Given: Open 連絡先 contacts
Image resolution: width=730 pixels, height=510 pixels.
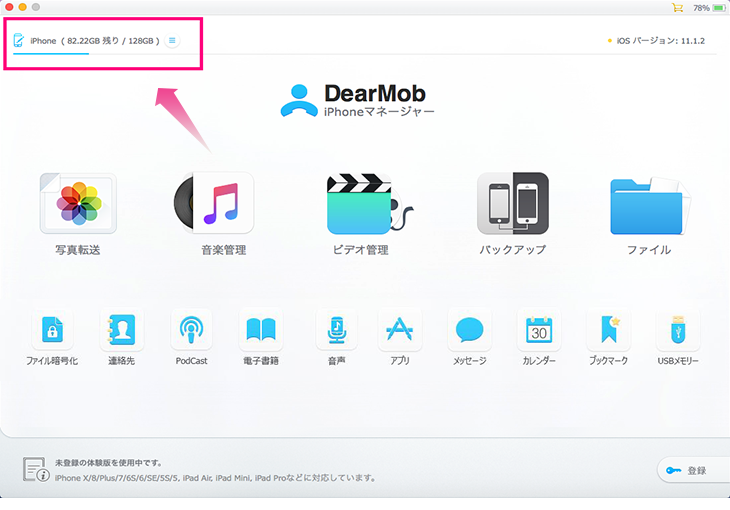Looking at the screenshot, I should (x=122, y=329).
